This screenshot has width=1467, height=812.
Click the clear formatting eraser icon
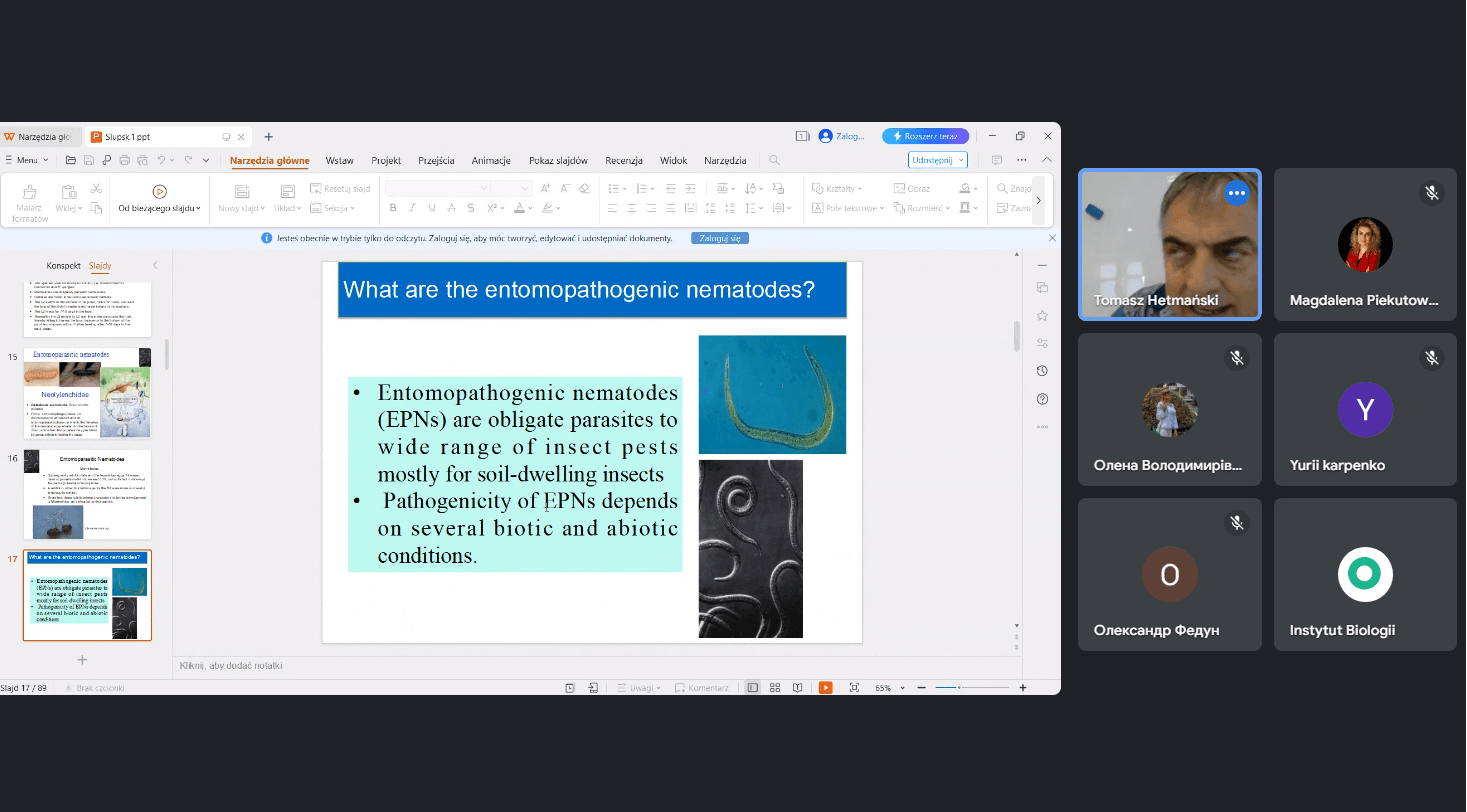(584, 188)
